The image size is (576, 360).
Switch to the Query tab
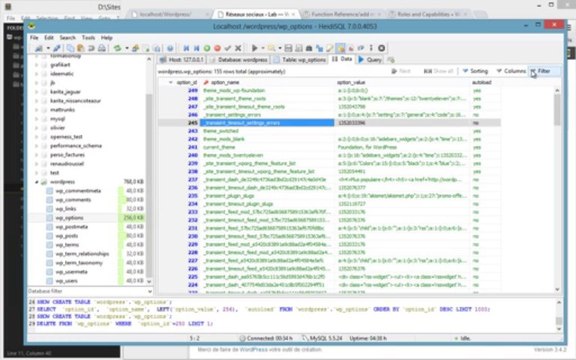tap(370, 60)
